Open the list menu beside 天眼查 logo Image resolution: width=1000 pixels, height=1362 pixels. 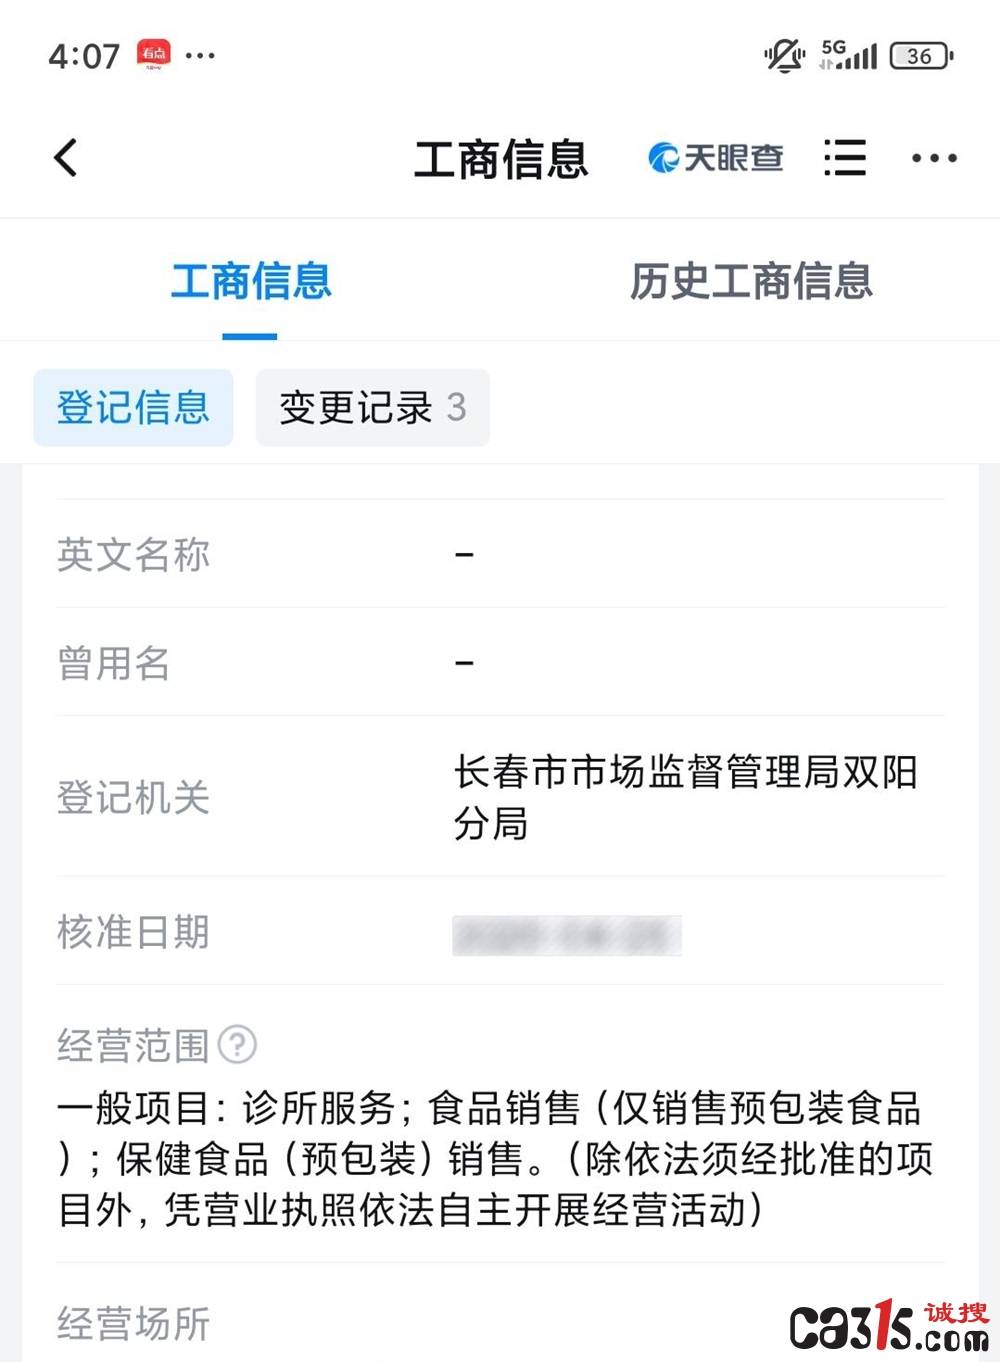[x=845, y=158]
